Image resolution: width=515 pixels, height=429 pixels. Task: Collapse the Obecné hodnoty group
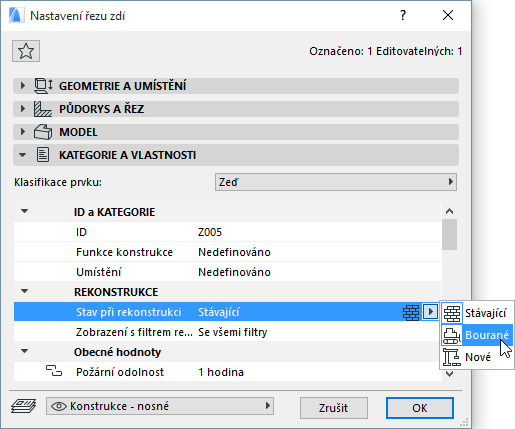coord(24,351)
